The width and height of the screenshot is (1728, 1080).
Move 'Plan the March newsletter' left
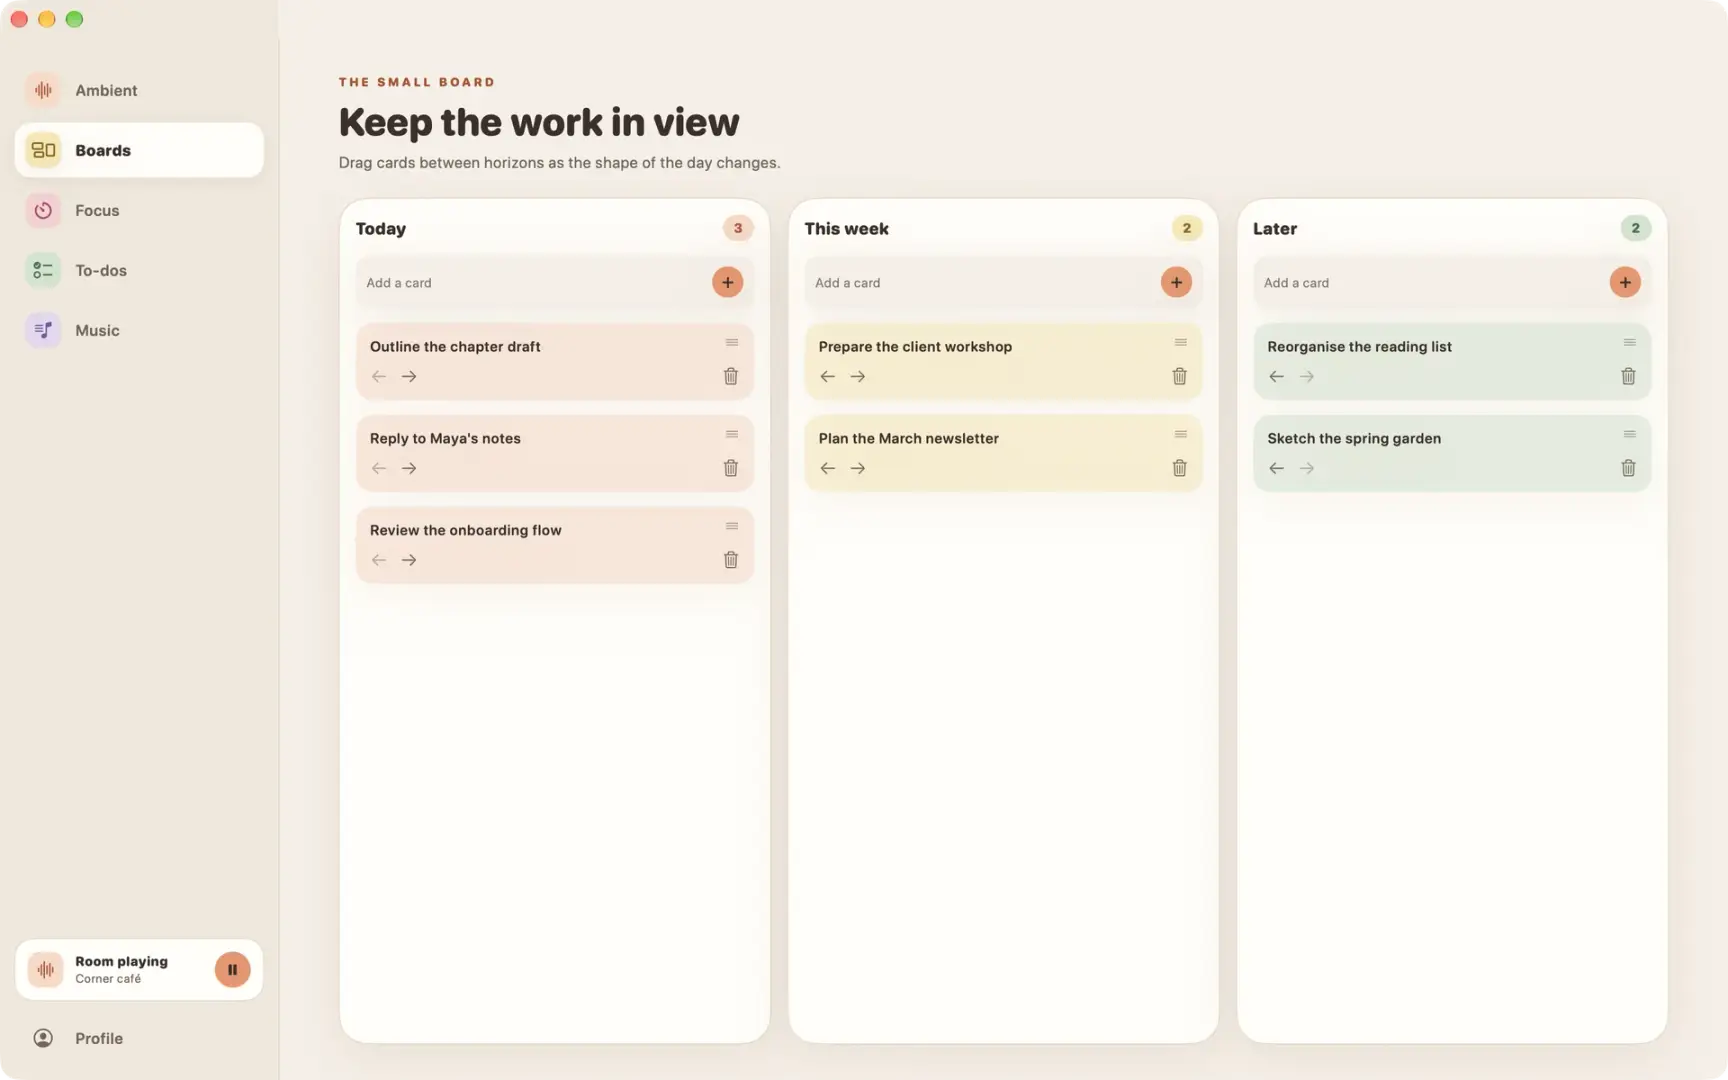coord(827,468)
